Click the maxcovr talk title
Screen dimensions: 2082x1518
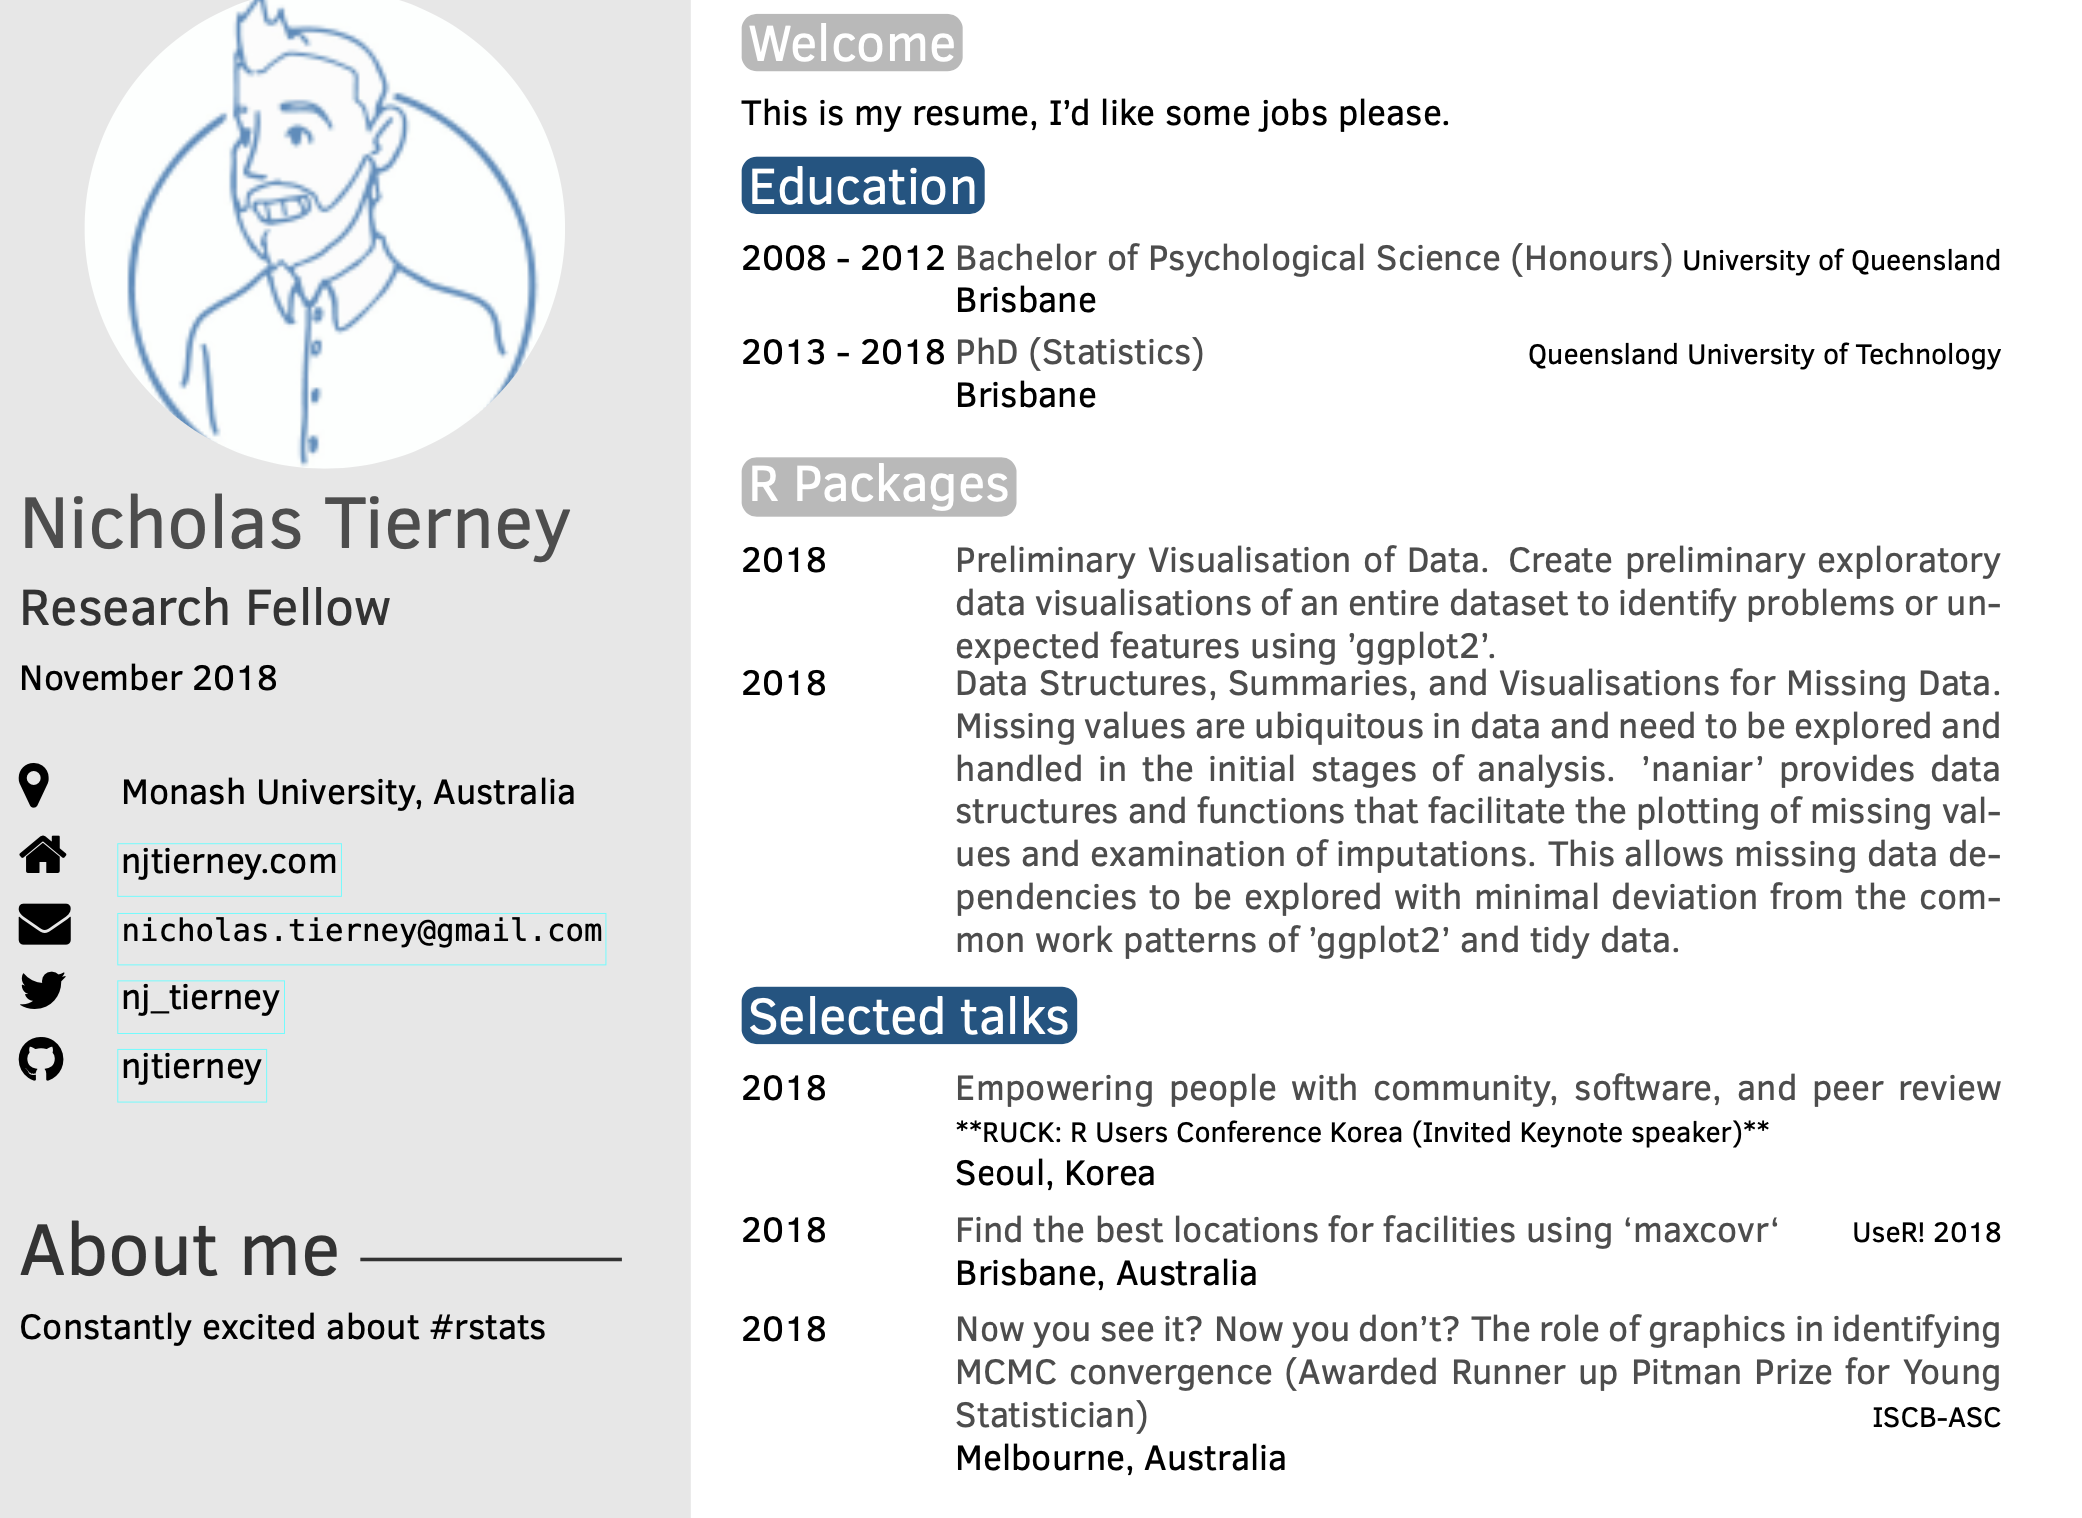1367,1231
